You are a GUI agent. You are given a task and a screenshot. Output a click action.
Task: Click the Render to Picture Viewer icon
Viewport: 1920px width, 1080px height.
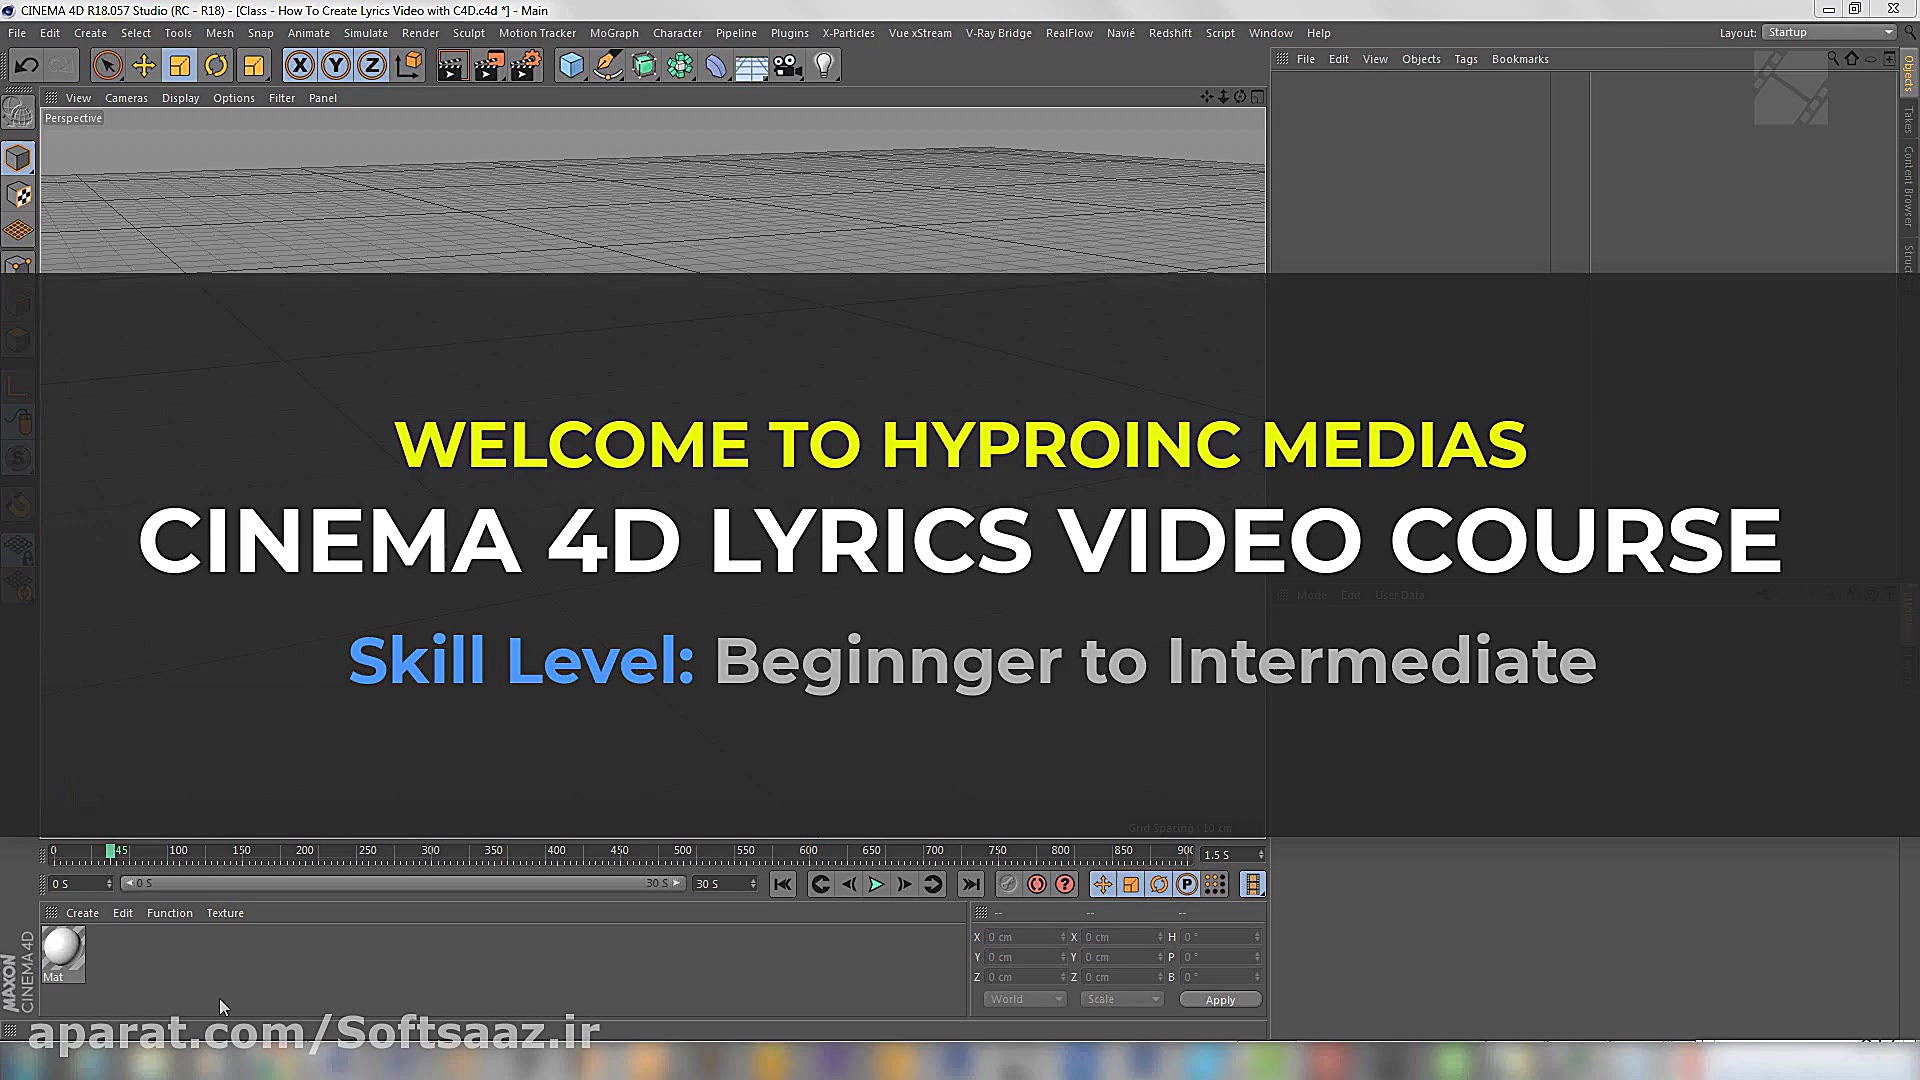(x=488, y=66)
